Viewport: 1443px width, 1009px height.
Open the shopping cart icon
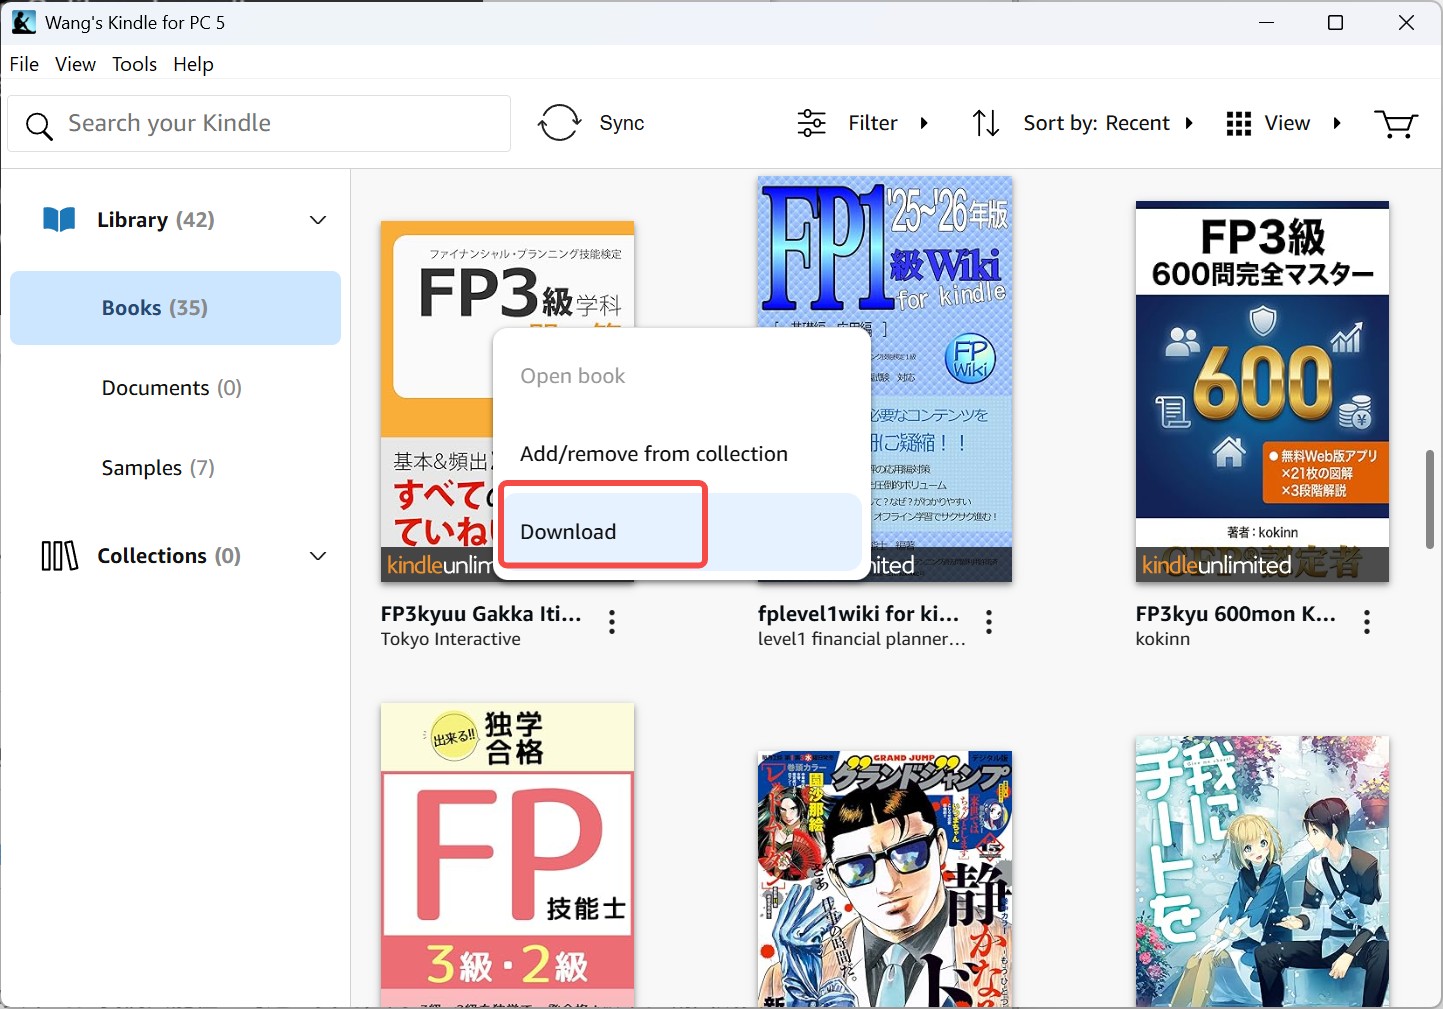pos(1396,122)
